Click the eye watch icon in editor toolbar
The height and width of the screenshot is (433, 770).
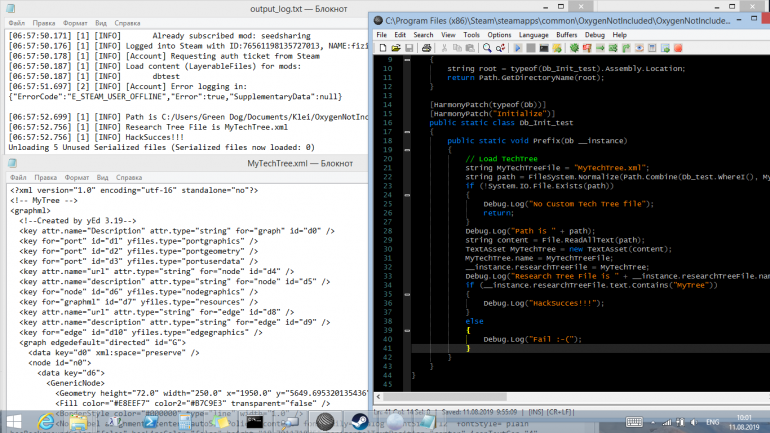click(x=639, y=48)
